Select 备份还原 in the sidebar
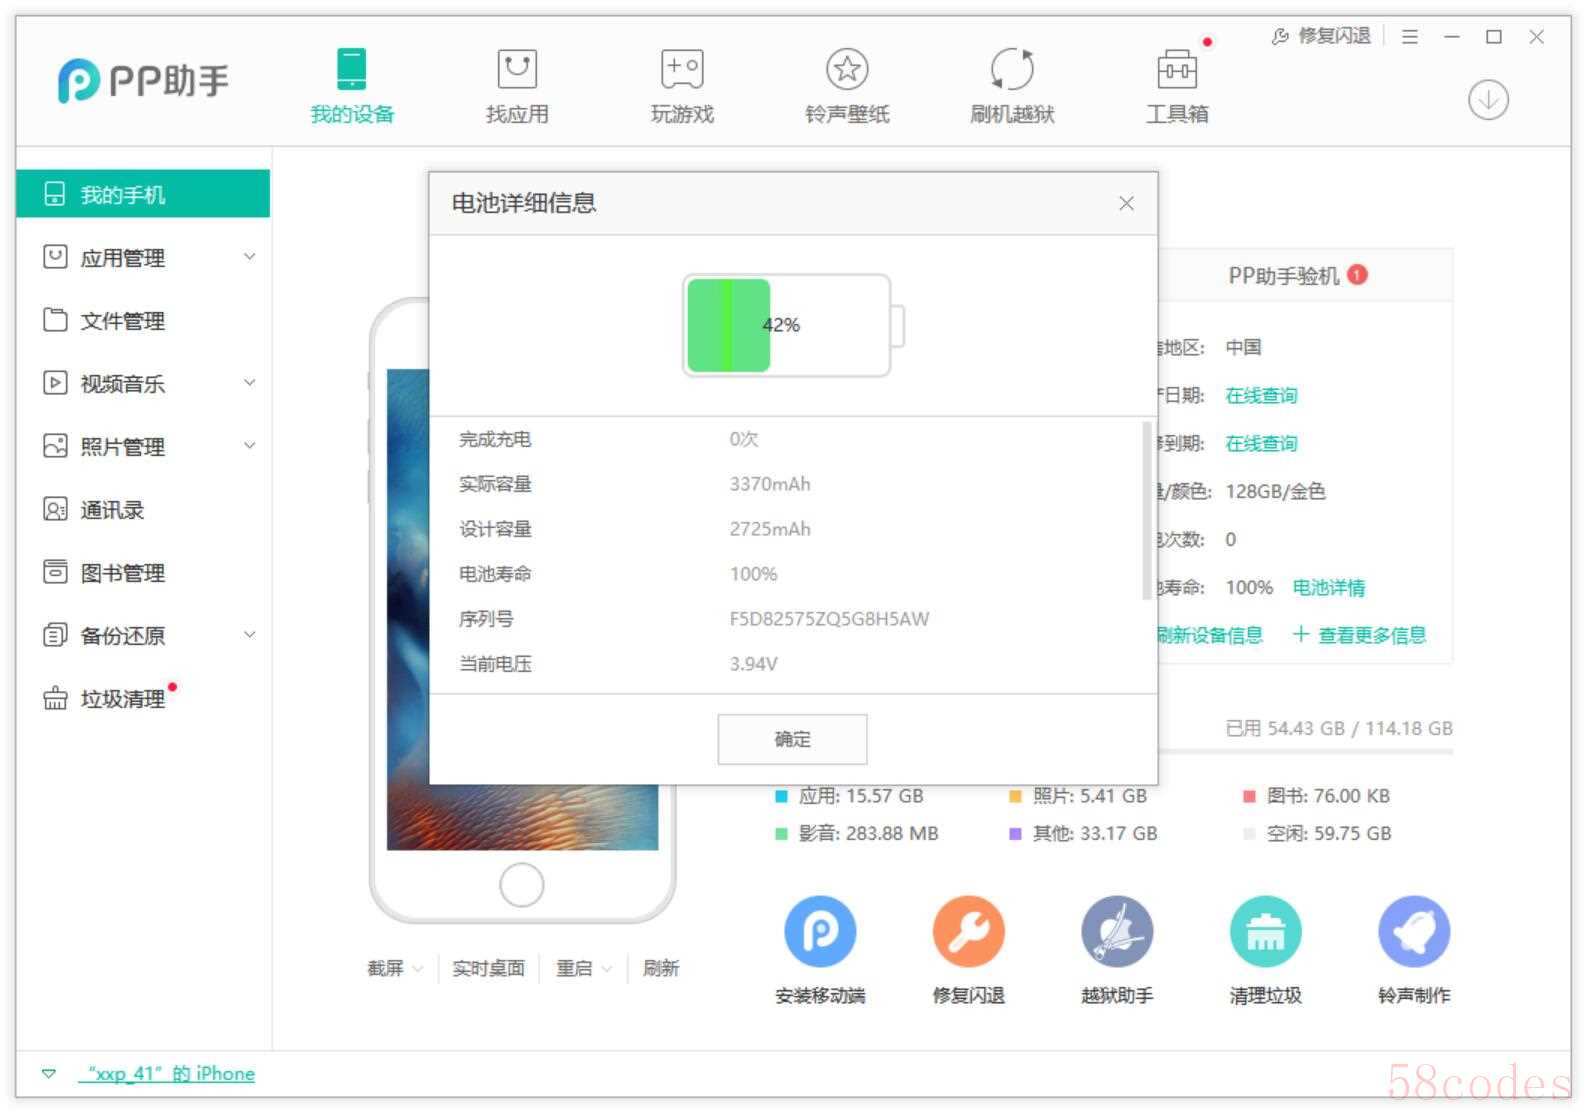 [123, 636]
